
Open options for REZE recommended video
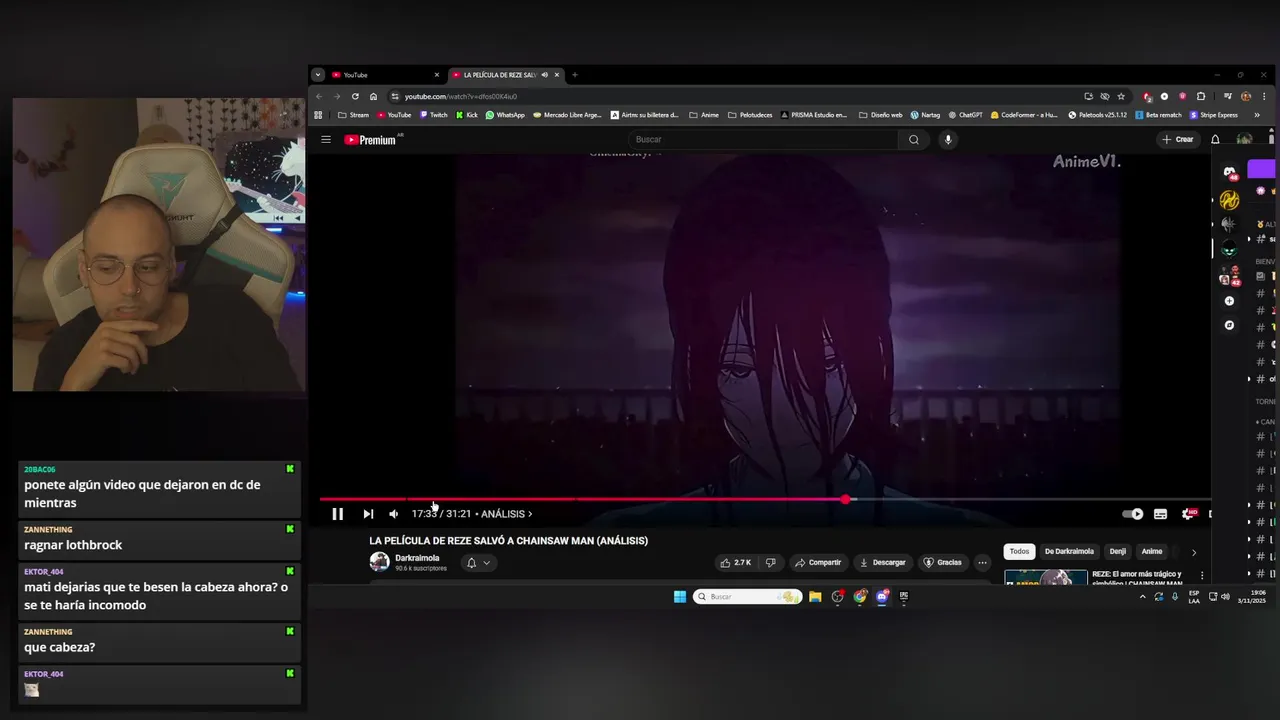click(x=1201, y=576)
